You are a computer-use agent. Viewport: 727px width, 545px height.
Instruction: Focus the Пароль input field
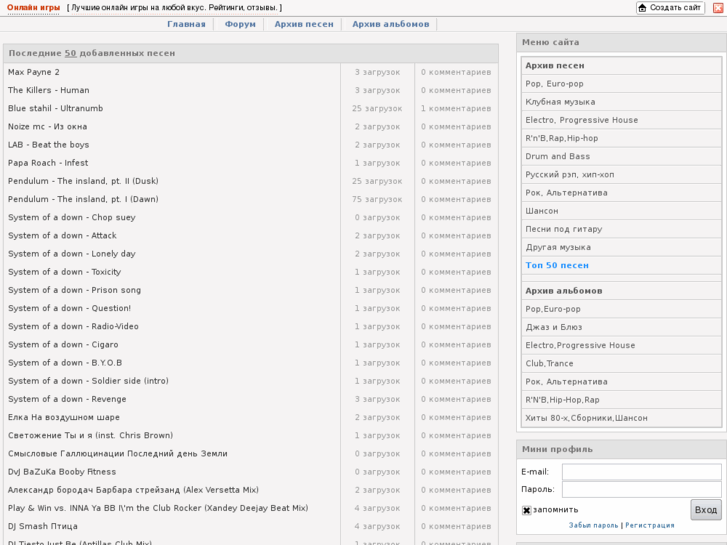coord(641,489)
